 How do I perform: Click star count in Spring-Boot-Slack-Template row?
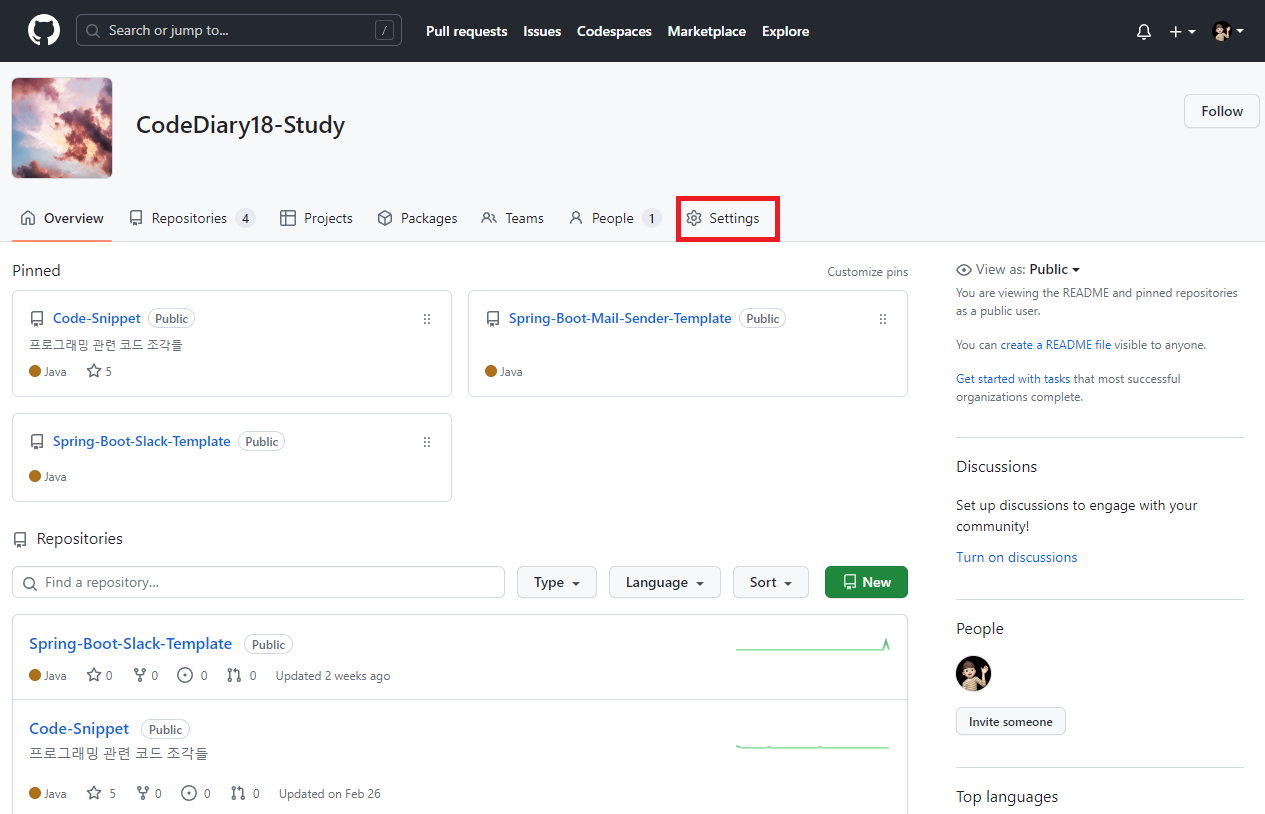pos(100,676)
